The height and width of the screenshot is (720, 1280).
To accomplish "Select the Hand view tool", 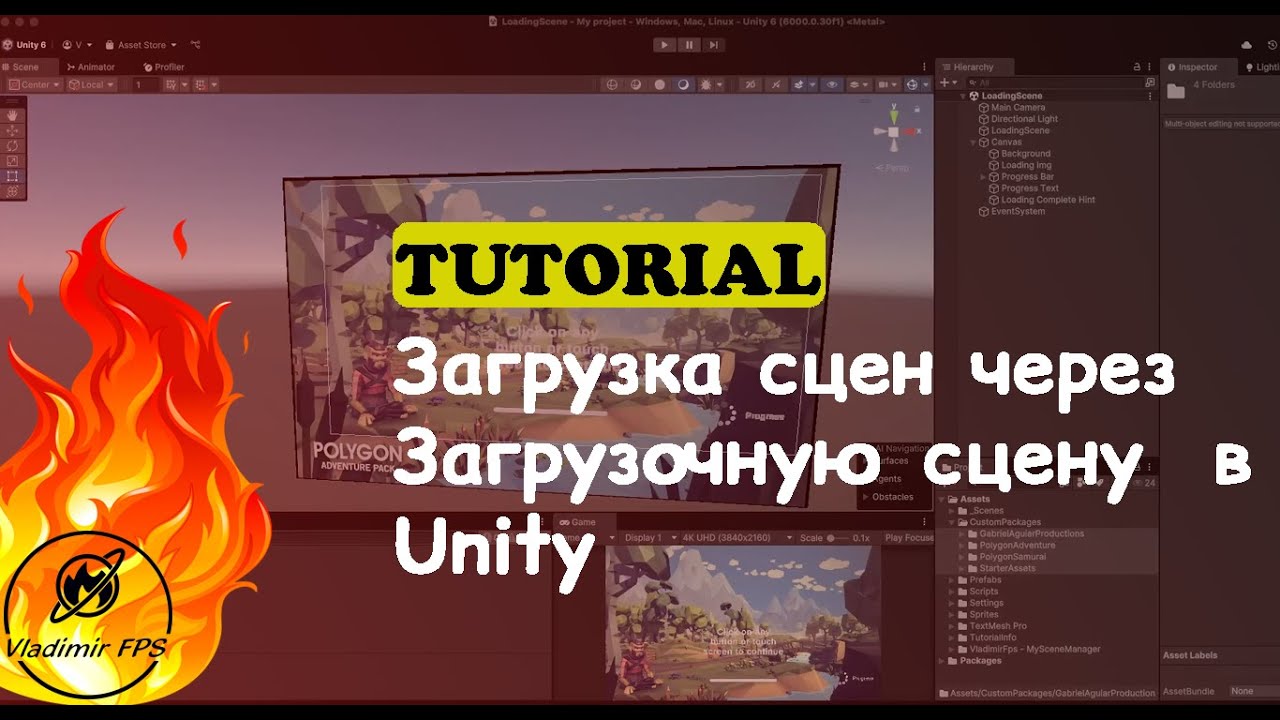I will pyautogui.click(x=13, y=115).
